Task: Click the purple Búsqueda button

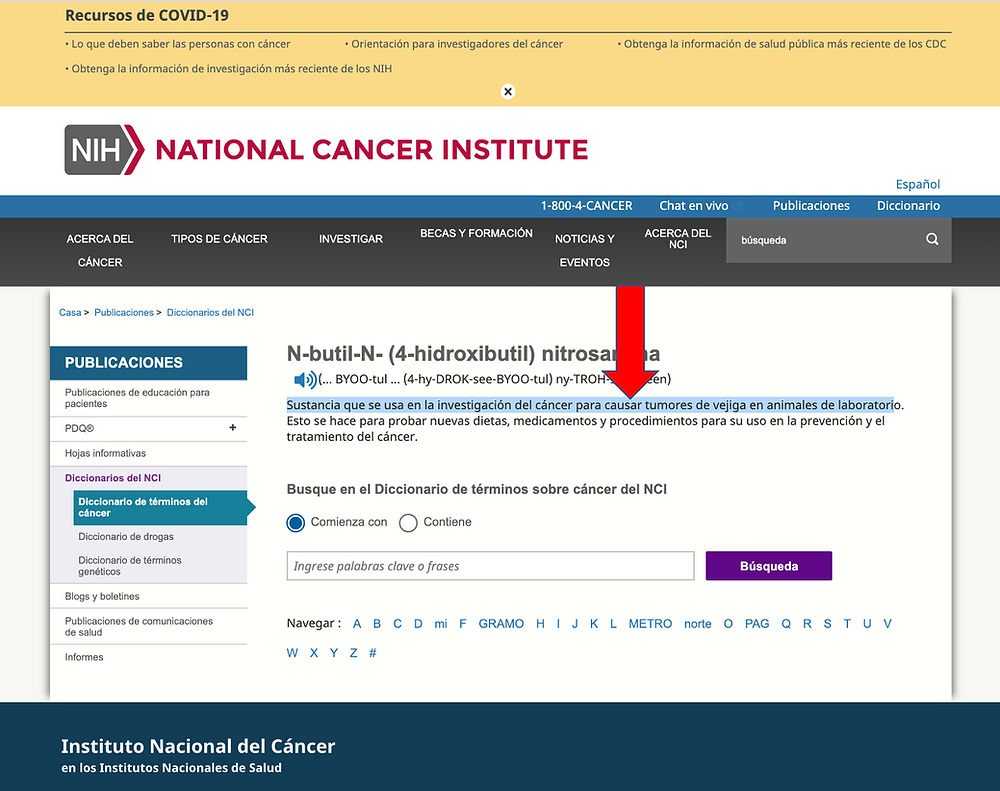Action: (768, 566)
